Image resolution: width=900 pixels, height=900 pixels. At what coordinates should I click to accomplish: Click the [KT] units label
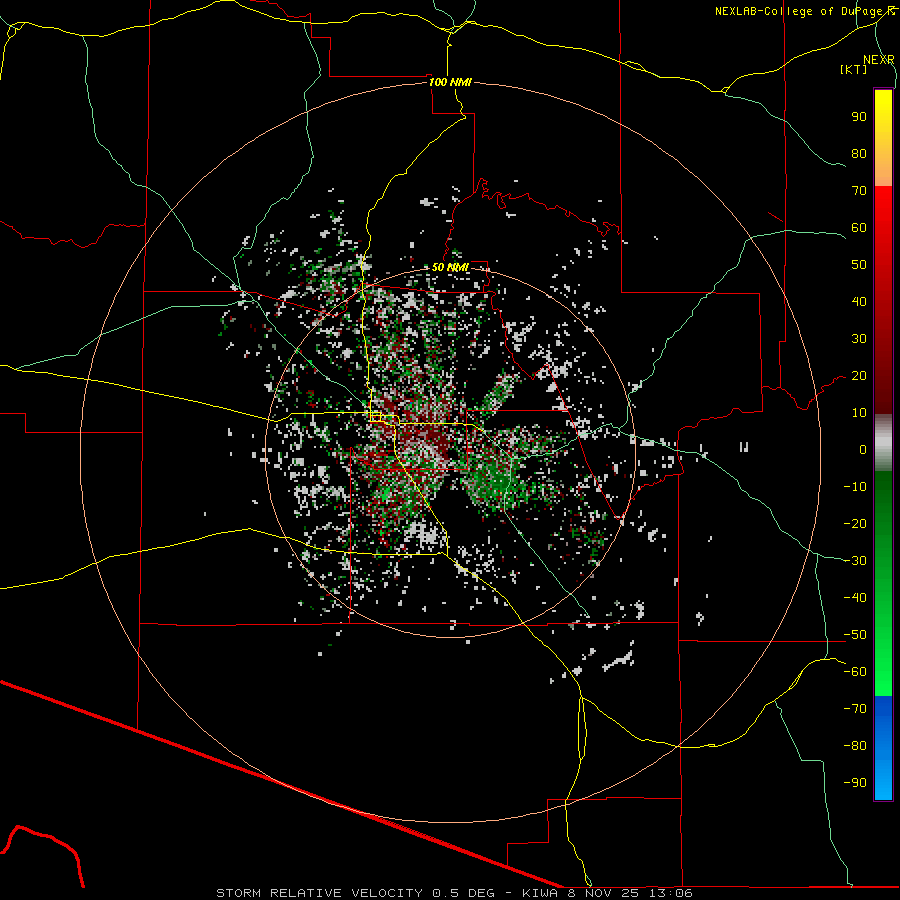click(x=854, y=69)
